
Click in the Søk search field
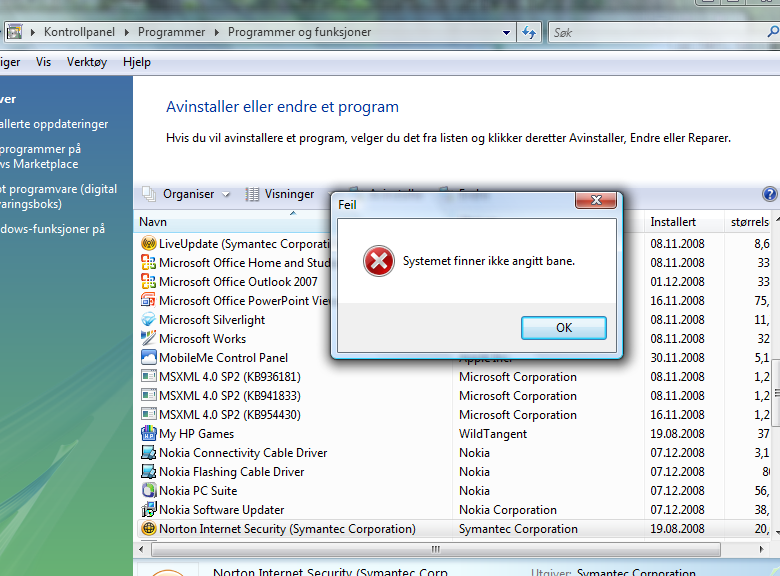(657, 32)
